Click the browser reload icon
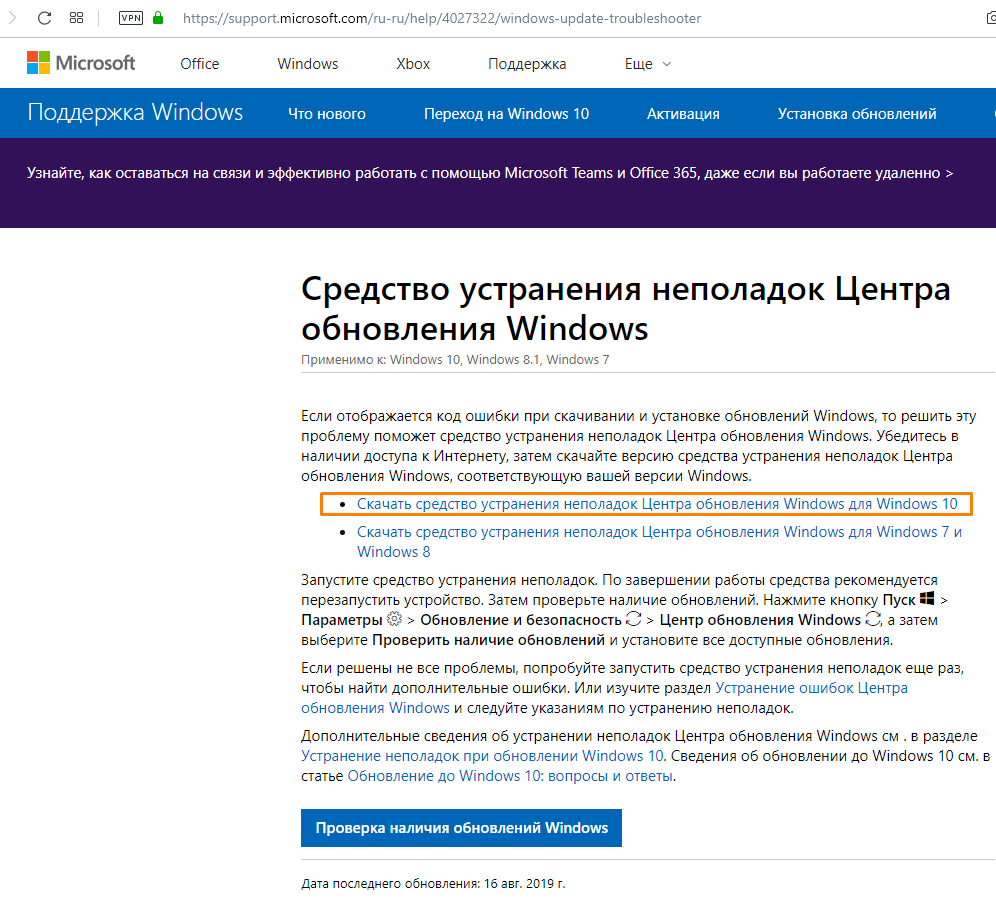The height and width of the screenshot is (904, 996). (x=44, y=18)
